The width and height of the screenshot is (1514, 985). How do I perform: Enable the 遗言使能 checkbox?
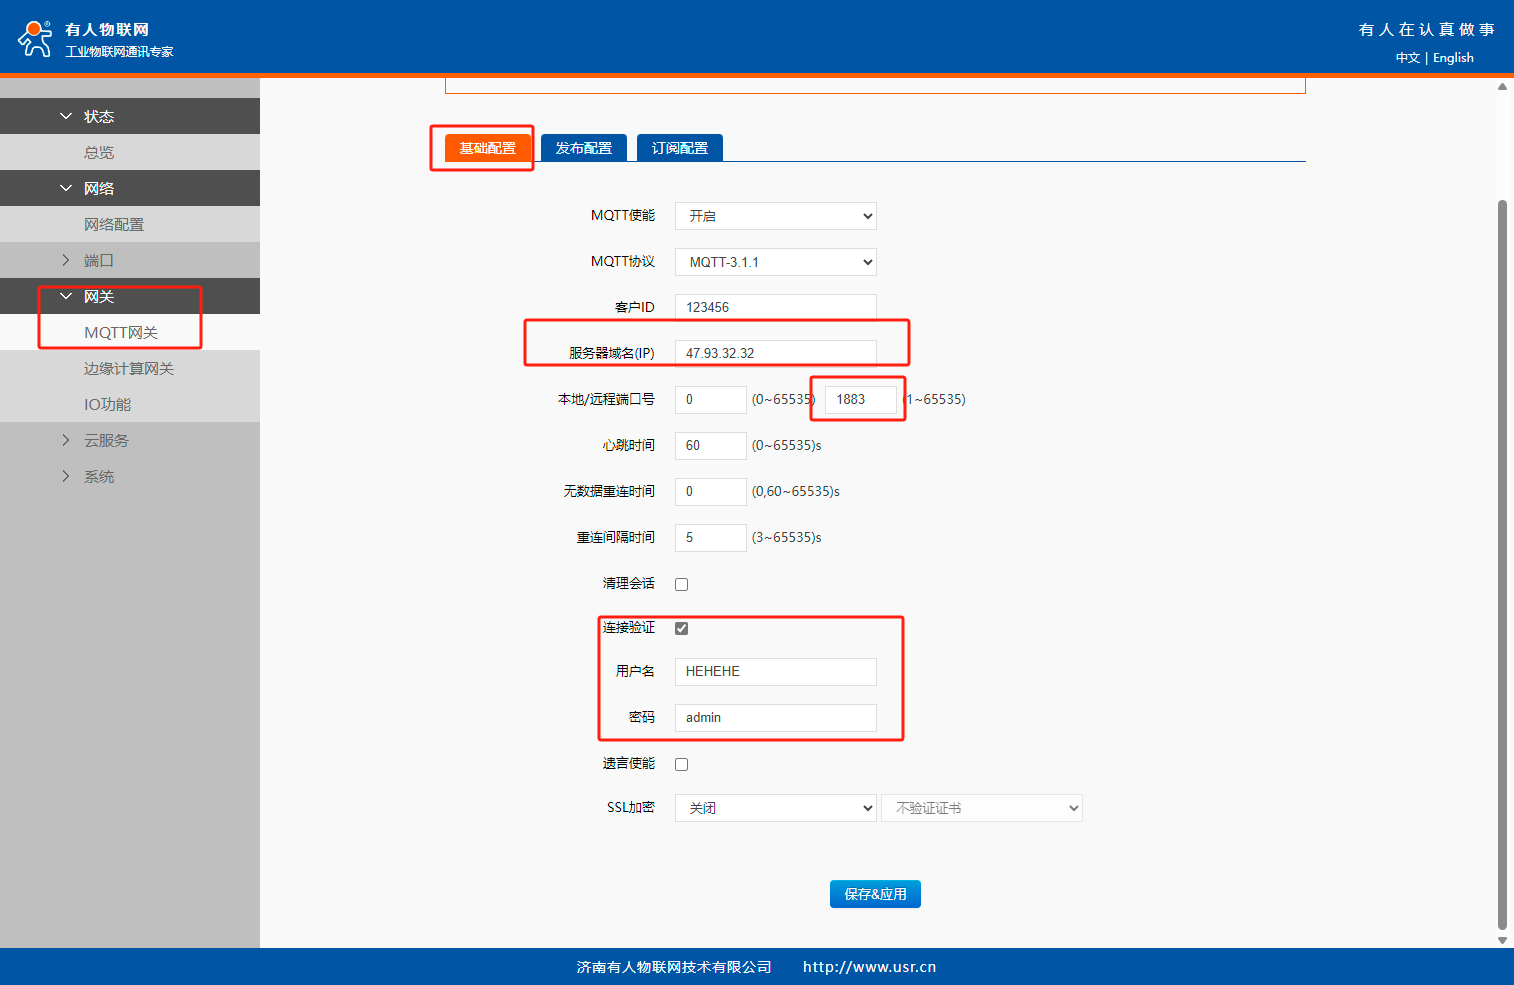pyautogui.click(x=681, y=764)
